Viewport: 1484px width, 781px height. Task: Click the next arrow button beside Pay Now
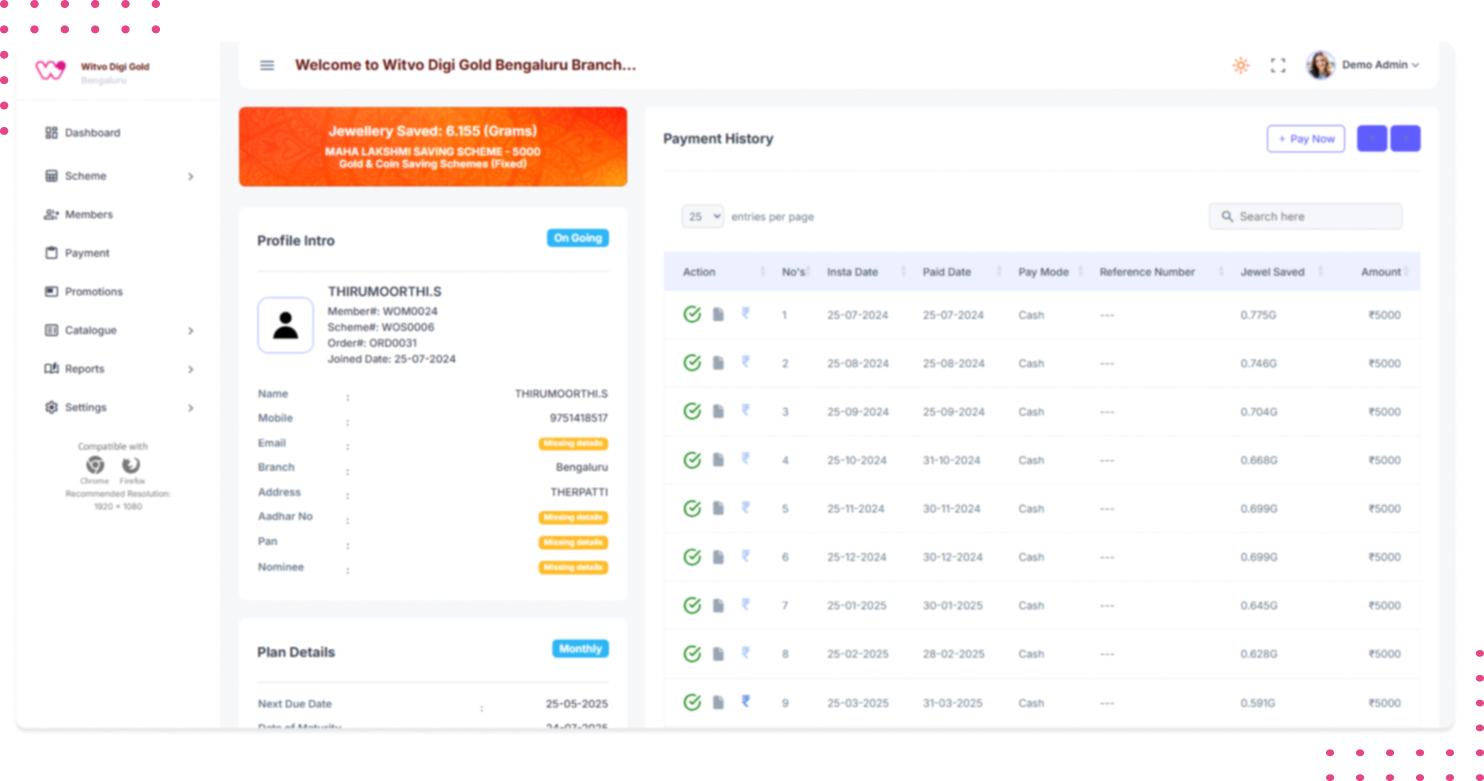(1405, 139)
